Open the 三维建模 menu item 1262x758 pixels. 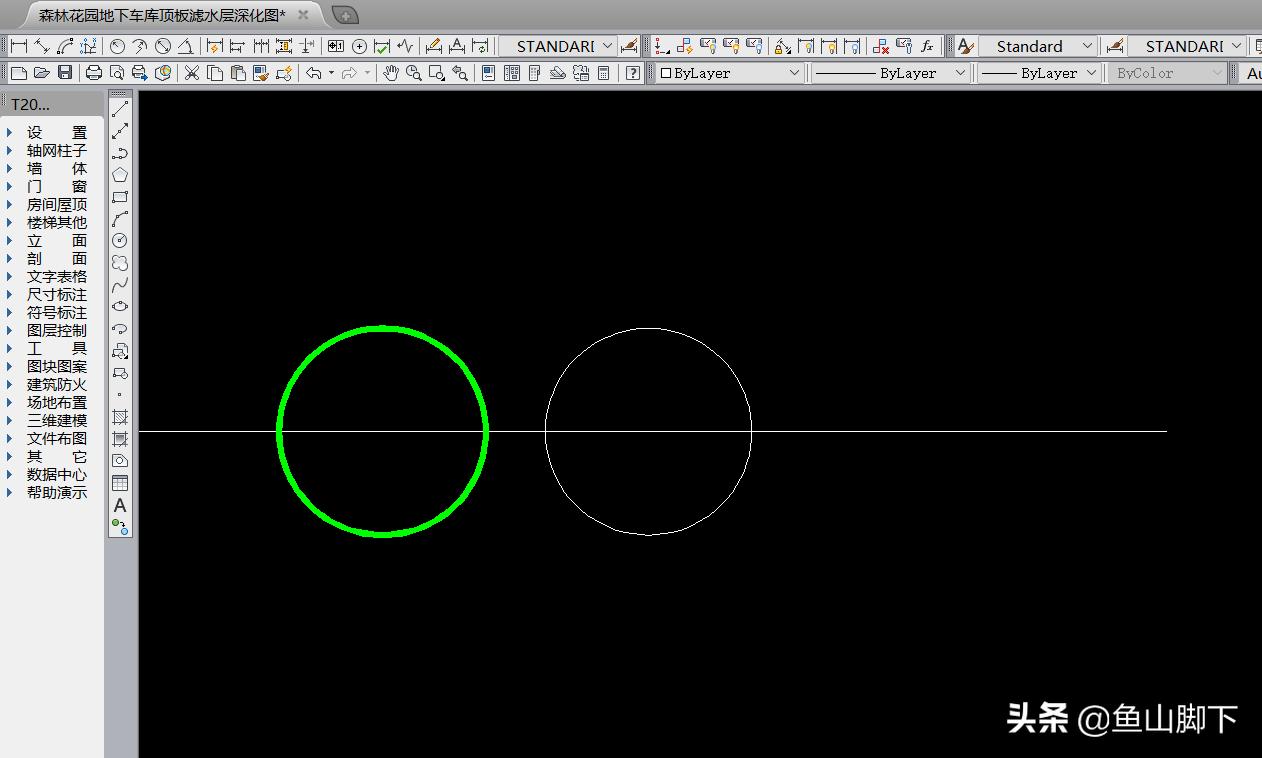[57, 420]
